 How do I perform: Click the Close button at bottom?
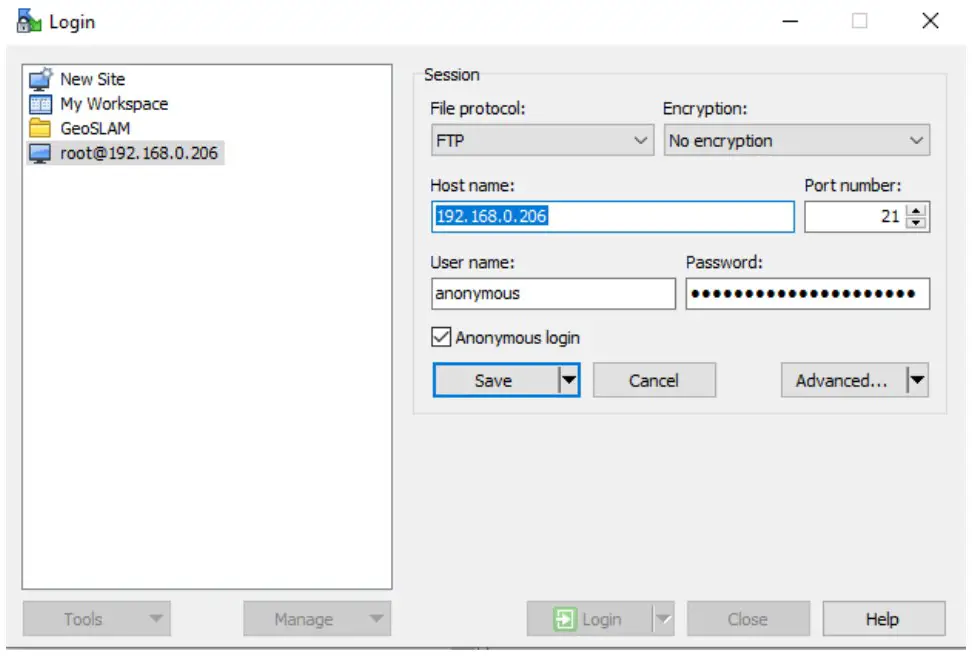(748, 619)
